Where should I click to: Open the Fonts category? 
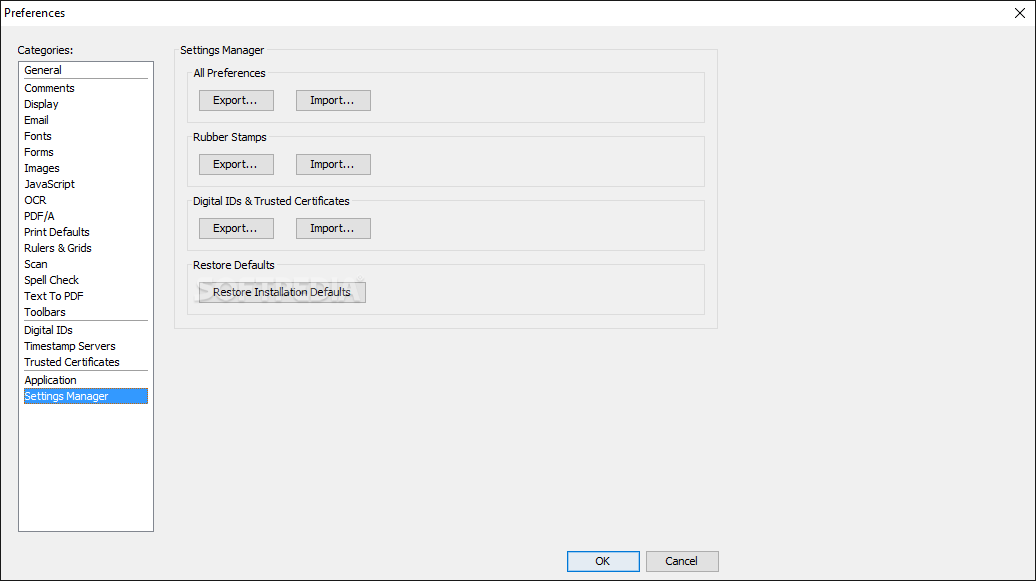tap(86, 136)
